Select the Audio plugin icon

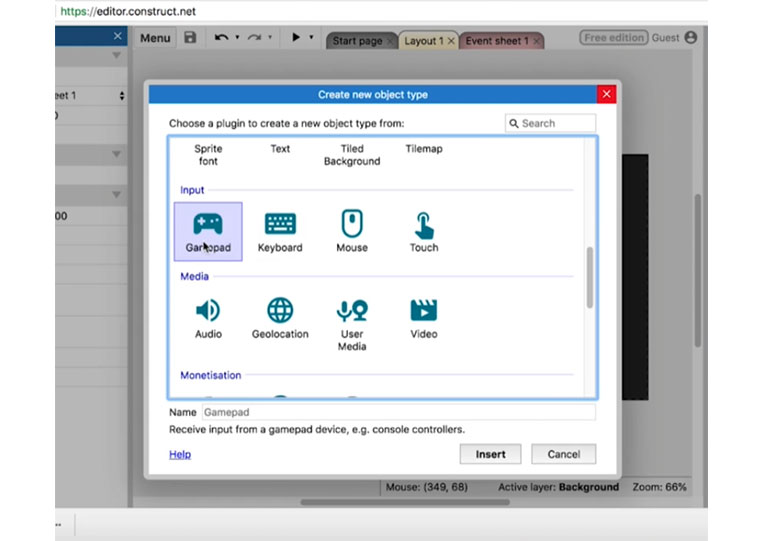coord(208,318)
